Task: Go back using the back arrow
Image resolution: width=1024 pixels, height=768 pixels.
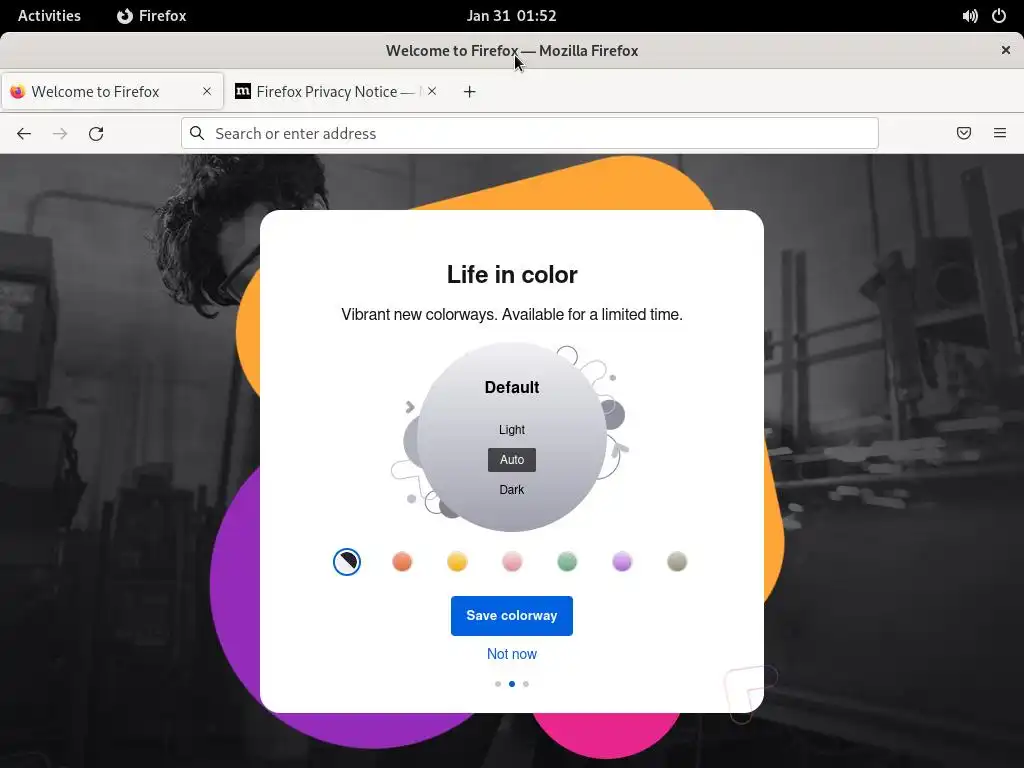Action: pos(24,134)
